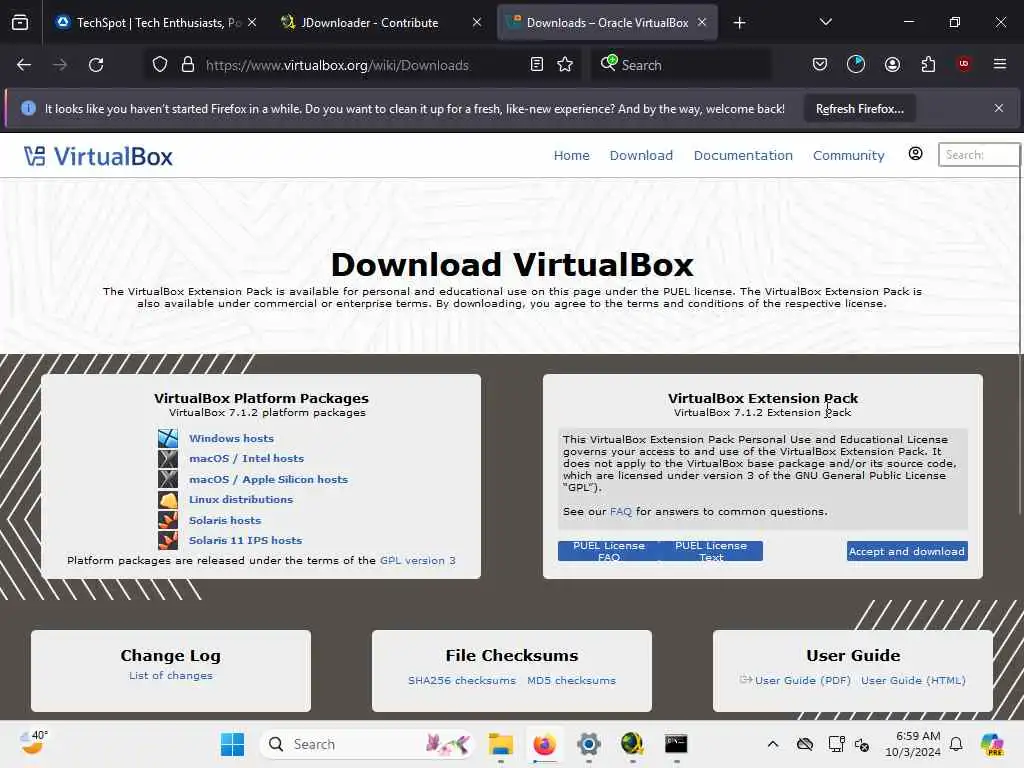This screenshot has height=768, width=1024.
Task: Open the macOS / Apple Silicon hosts link
Action: pos(268,479)
